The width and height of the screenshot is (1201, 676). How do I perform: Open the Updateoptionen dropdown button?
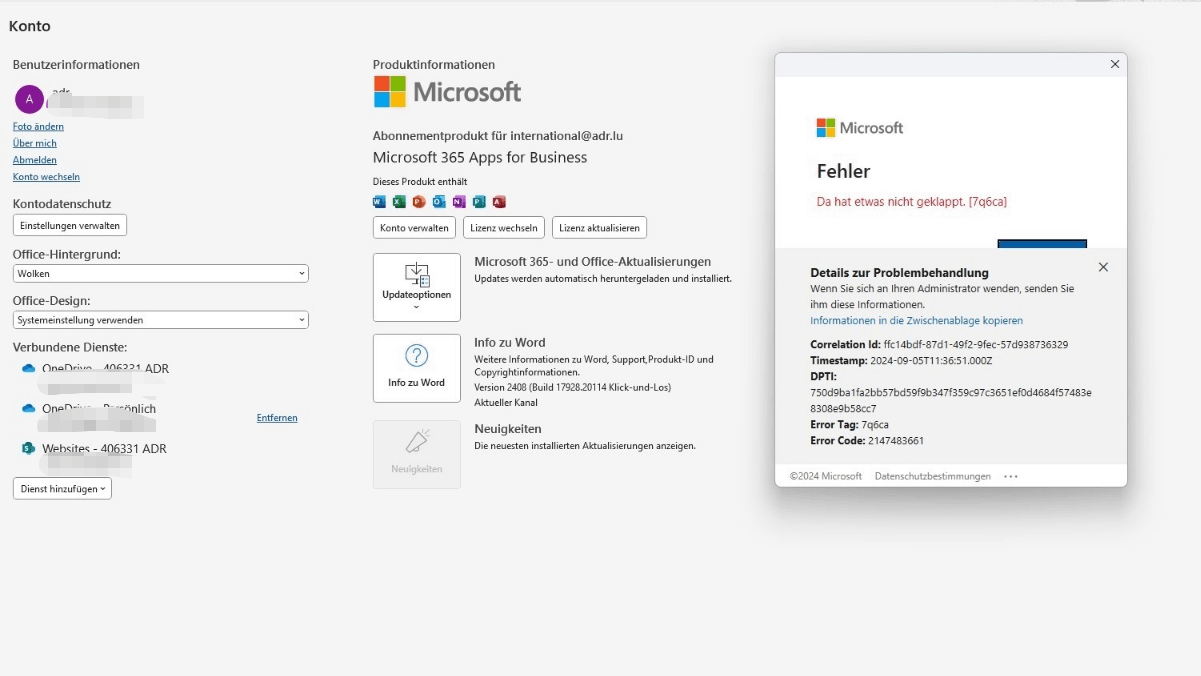(x=417, y=287)
